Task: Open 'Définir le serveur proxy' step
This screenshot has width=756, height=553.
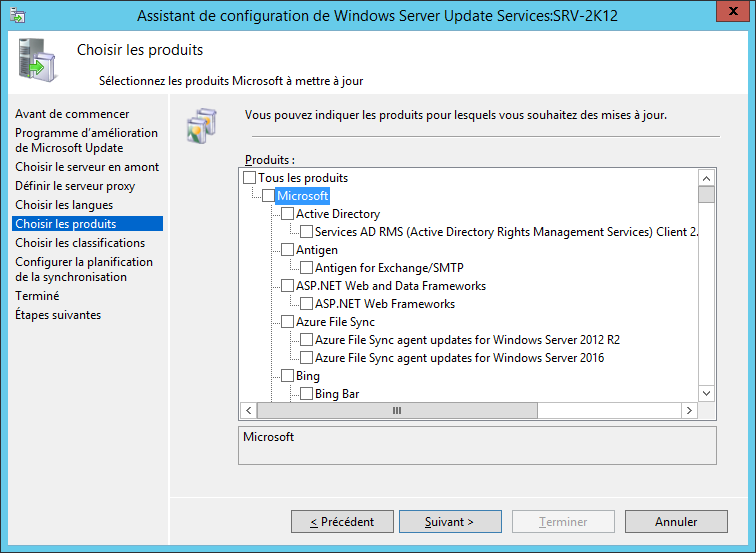Action: (x=75, y=186)
